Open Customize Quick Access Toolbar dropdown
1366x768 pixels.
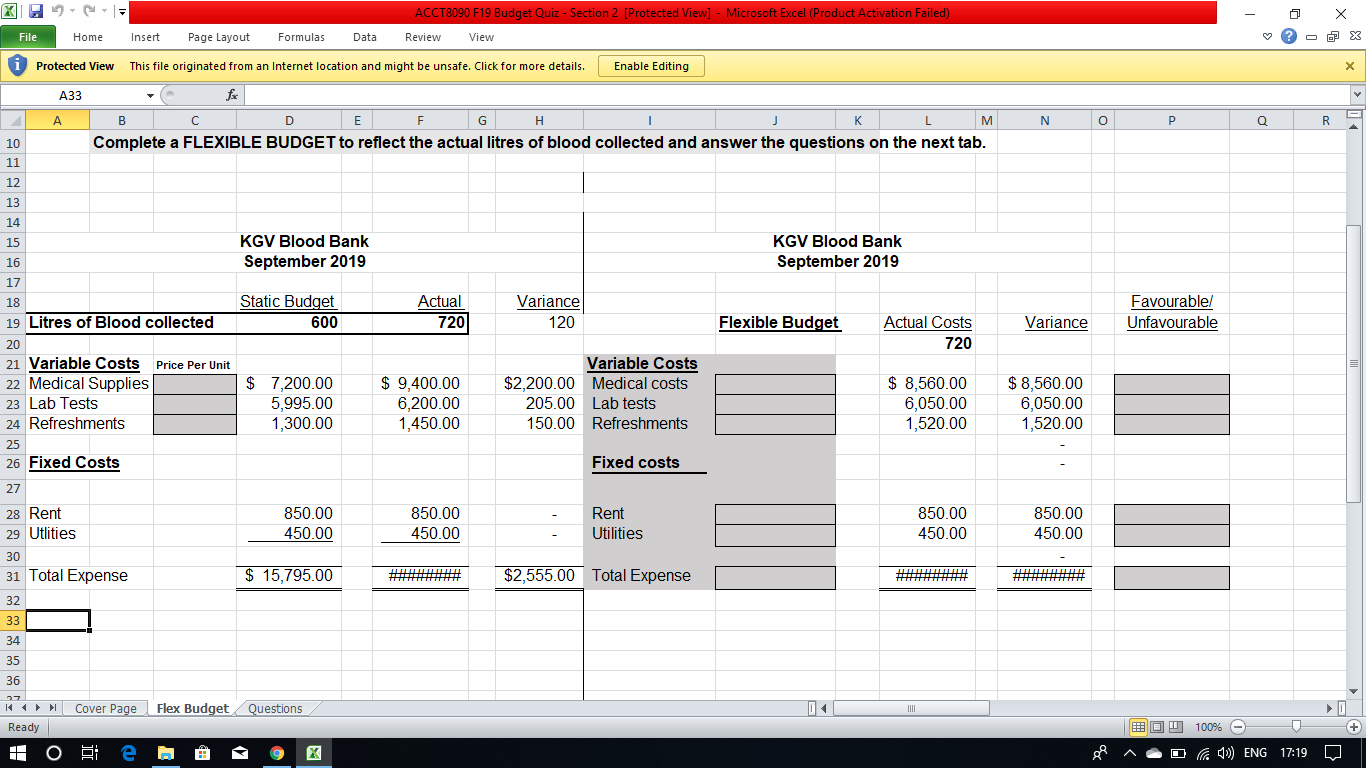tap(121, 12)
